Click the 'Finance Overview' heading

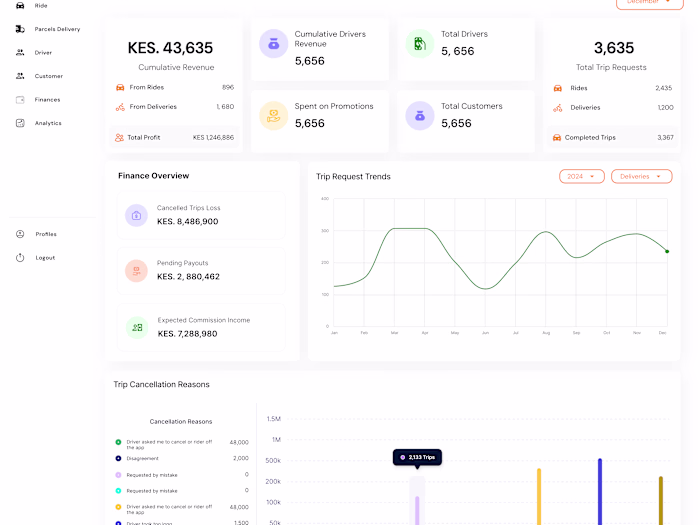coord(154,176)
